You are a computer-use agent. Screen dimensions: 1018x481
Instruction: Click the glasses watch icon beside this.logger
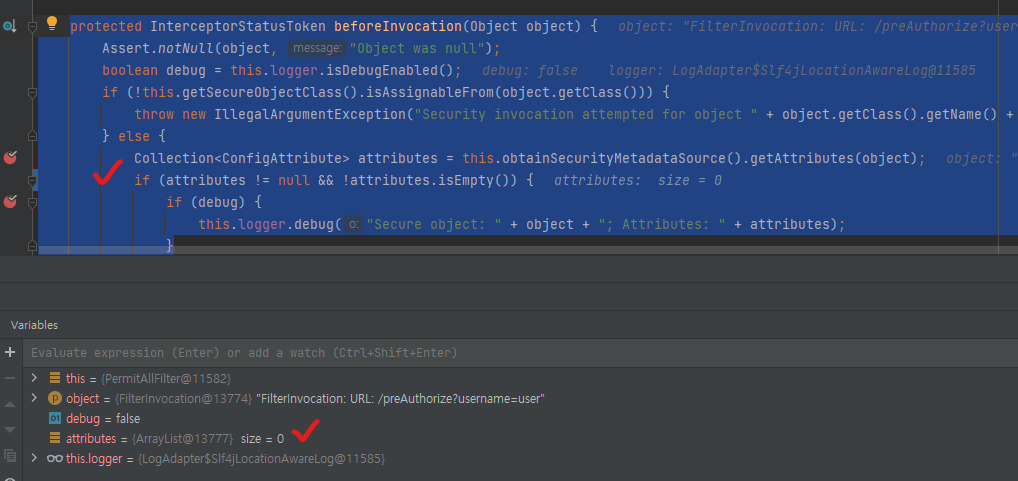coord(55,458)
